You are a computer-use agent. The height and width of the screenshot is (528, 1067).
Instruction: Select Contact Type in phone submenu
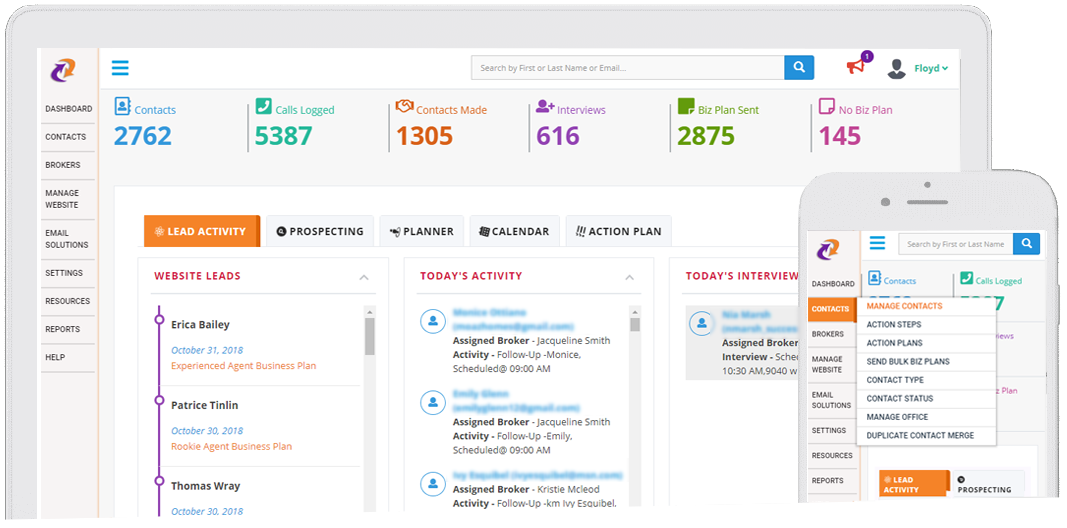click(926, 380)
